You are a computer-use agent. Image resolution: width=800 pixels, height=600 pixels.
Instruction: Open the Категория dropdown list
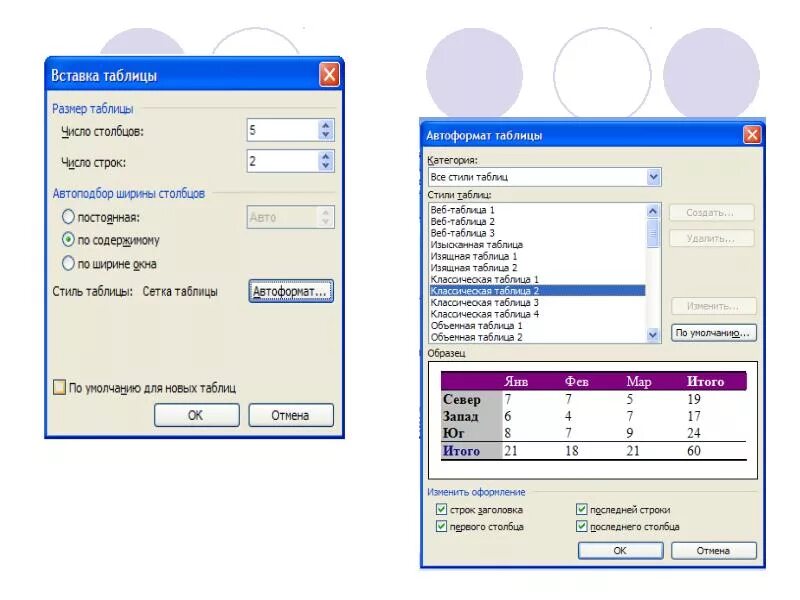pyautogui.click(x=654, y=177)
